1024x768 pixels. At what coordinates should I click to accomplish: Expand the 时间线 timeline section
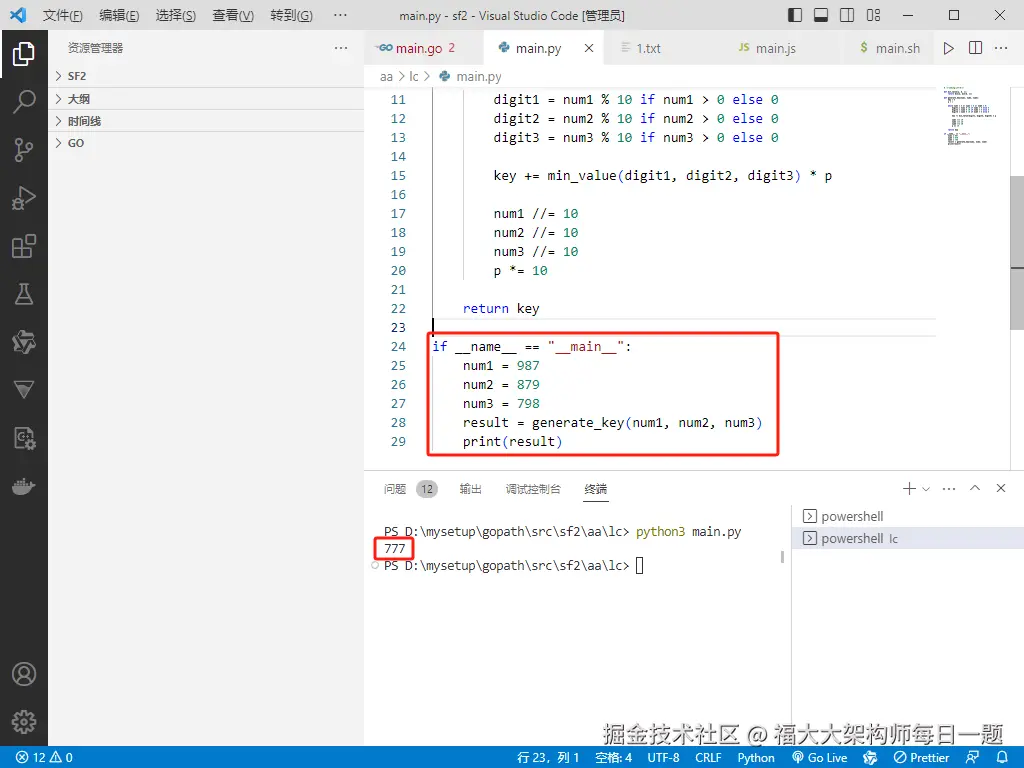tap(206, 121)
